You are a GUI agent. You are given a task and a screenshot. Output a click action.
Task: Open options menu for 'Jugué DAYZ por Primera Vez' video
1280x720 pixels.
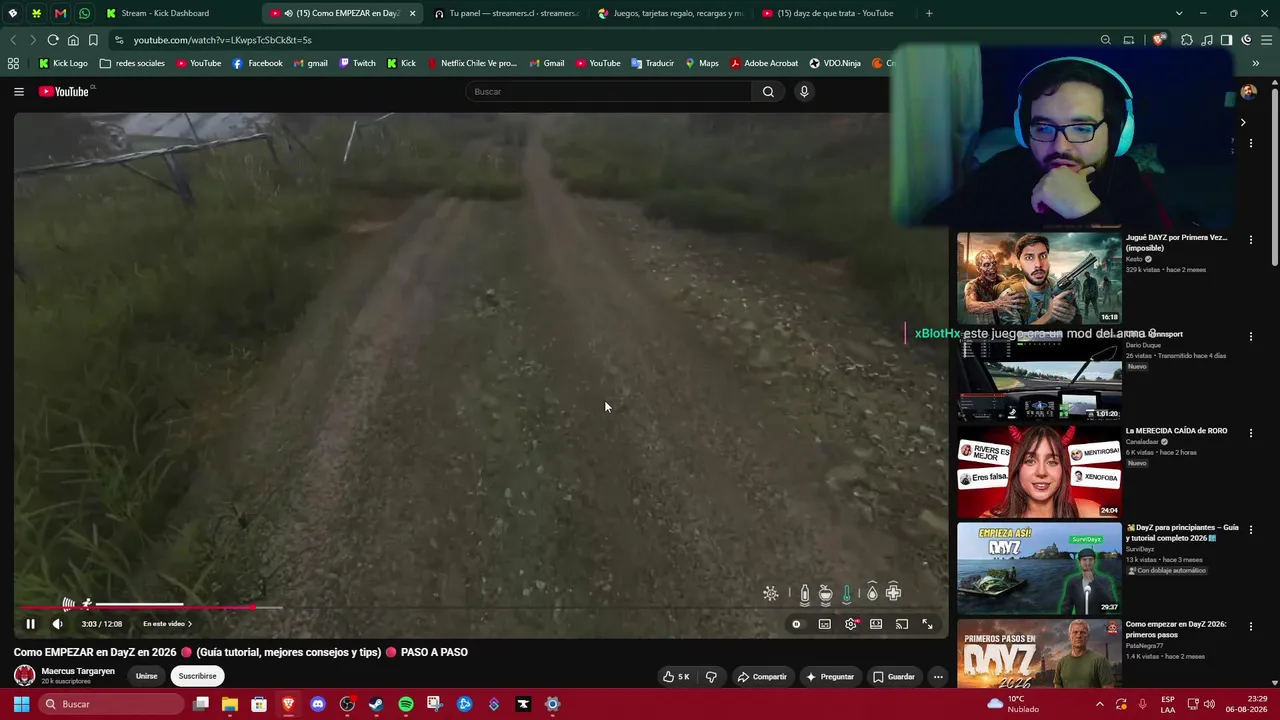coord(1251,240)
